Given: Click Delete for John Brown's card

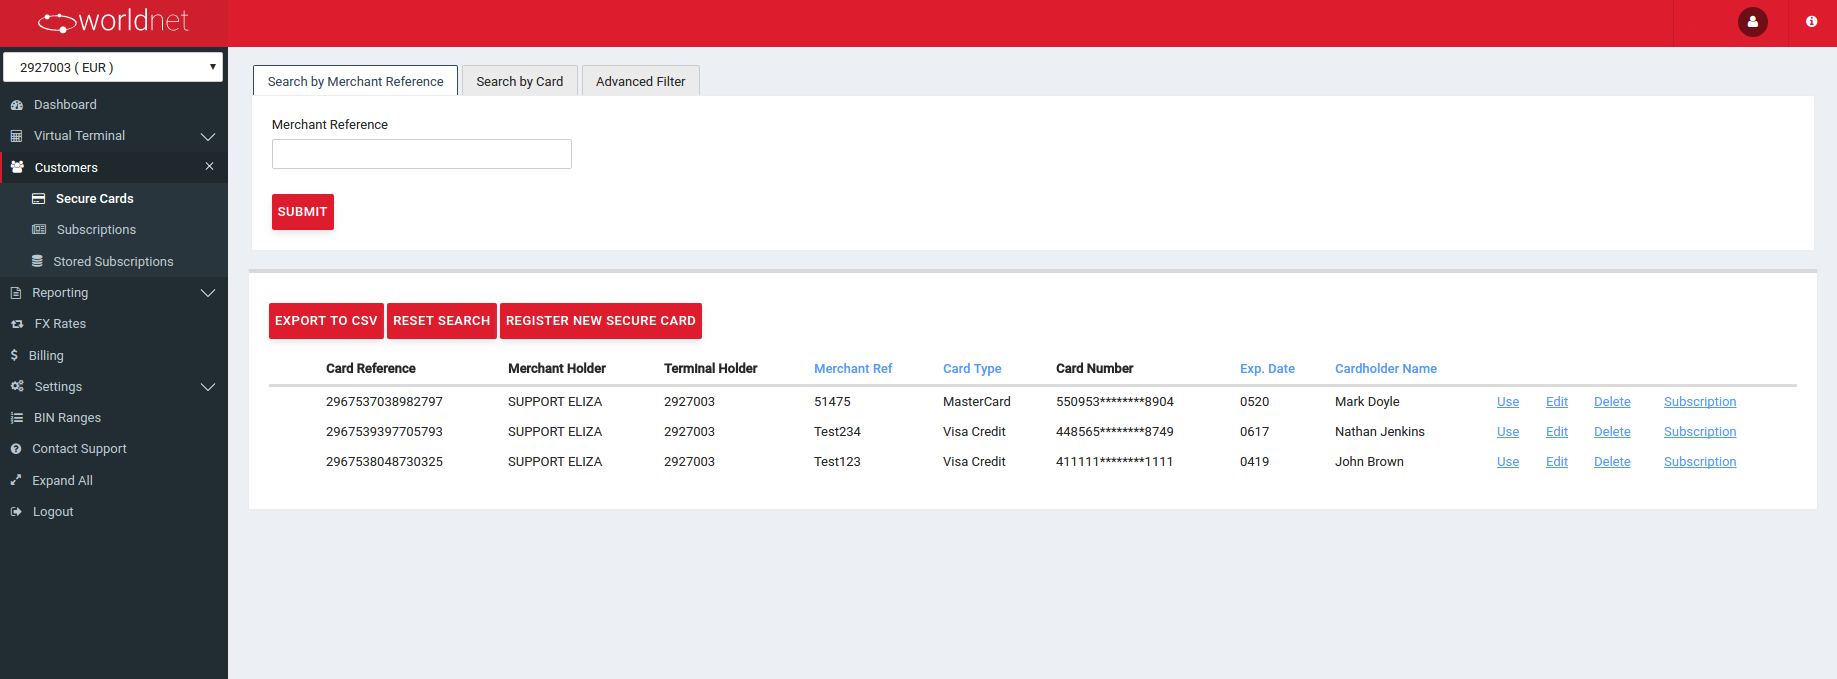Looking at the screenshot, I should [x=1612, y=462].
